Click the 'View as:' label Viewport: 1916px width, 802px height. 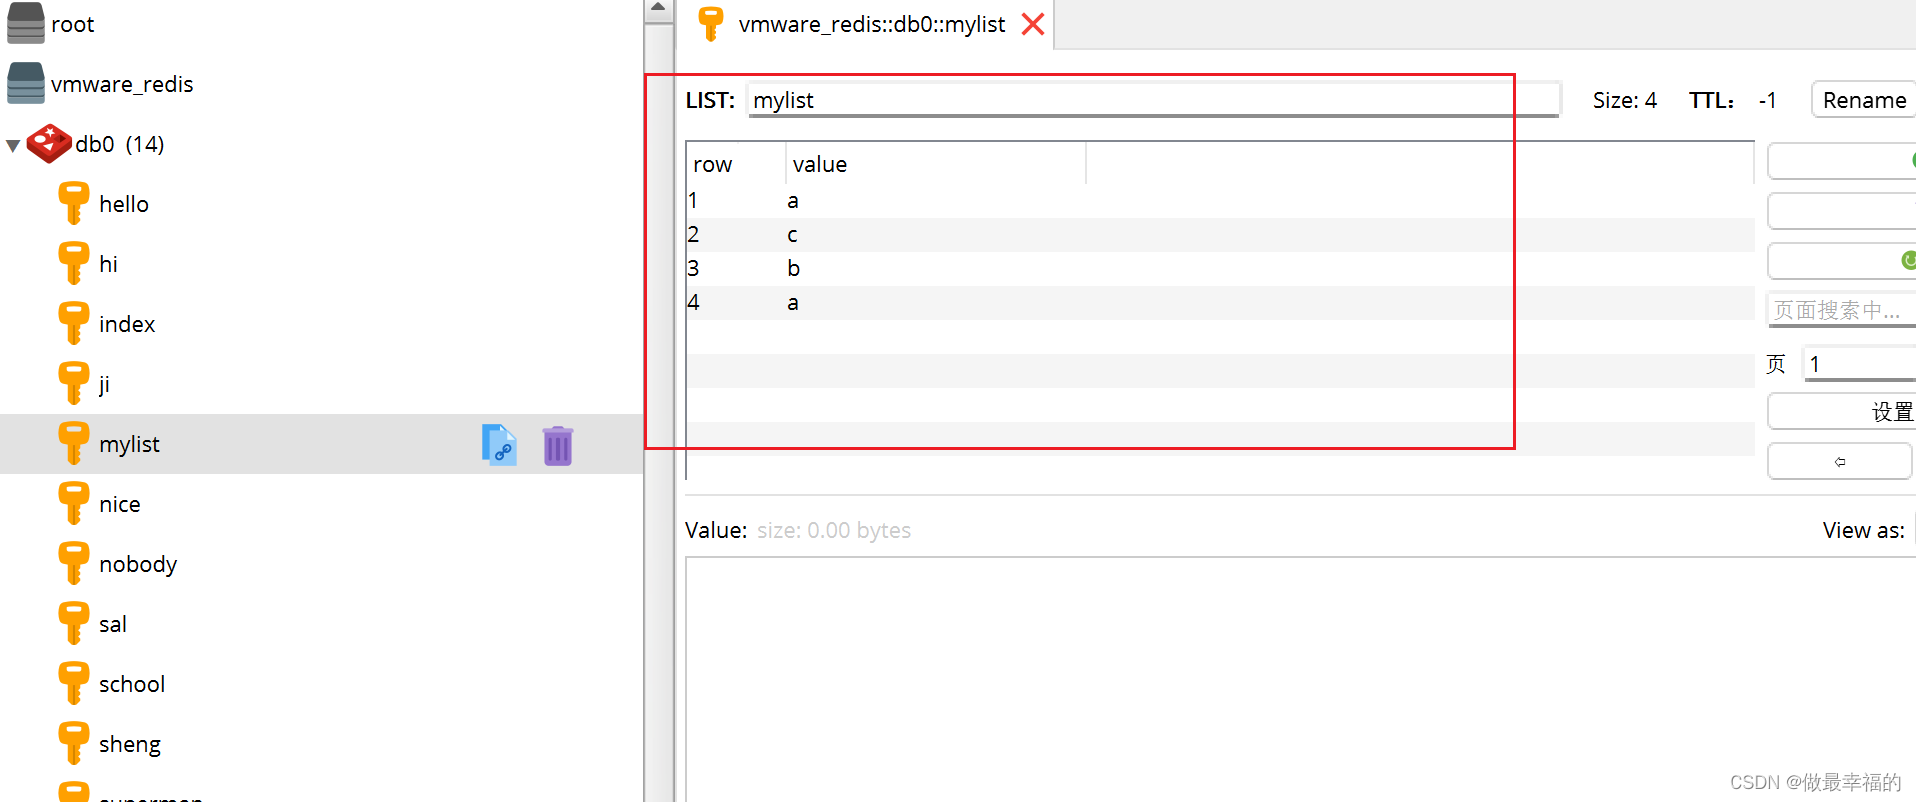pos(1863,530)
